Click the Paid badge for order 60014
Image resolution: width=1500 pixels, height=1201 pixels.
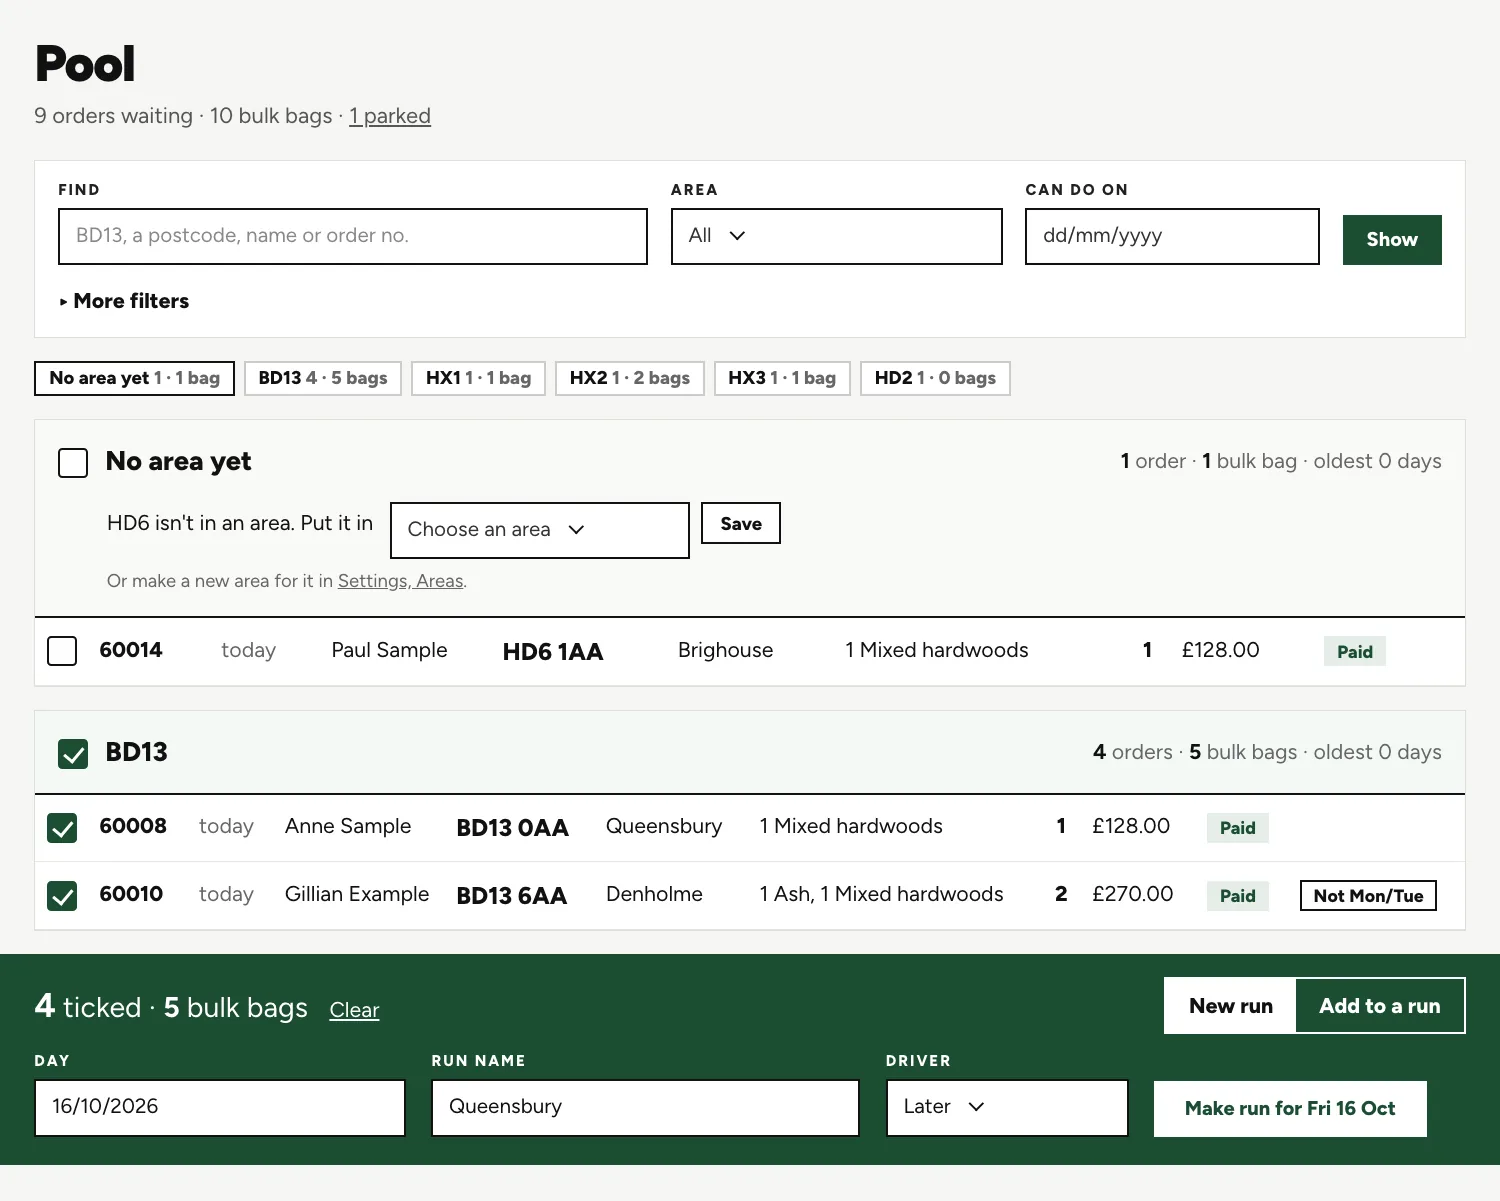click(1355, 652)
